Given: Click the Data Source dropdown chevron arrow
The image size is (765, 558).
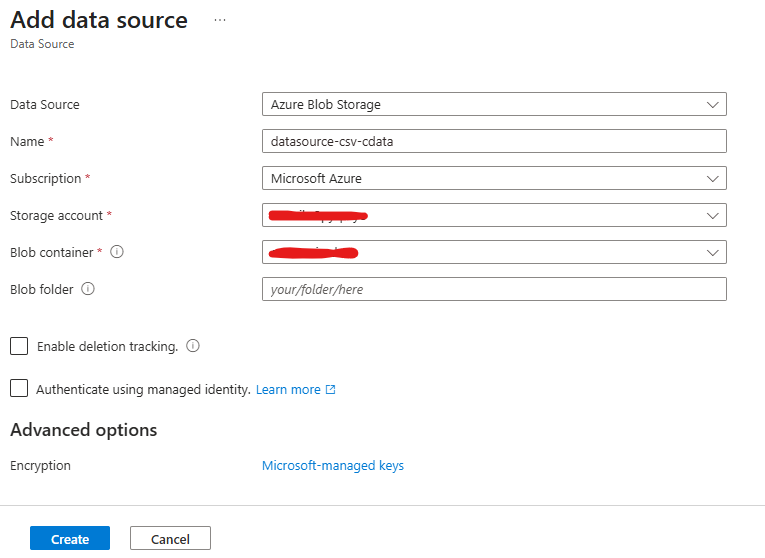Looking at the screenshot, I should click(x=712, y=104).
